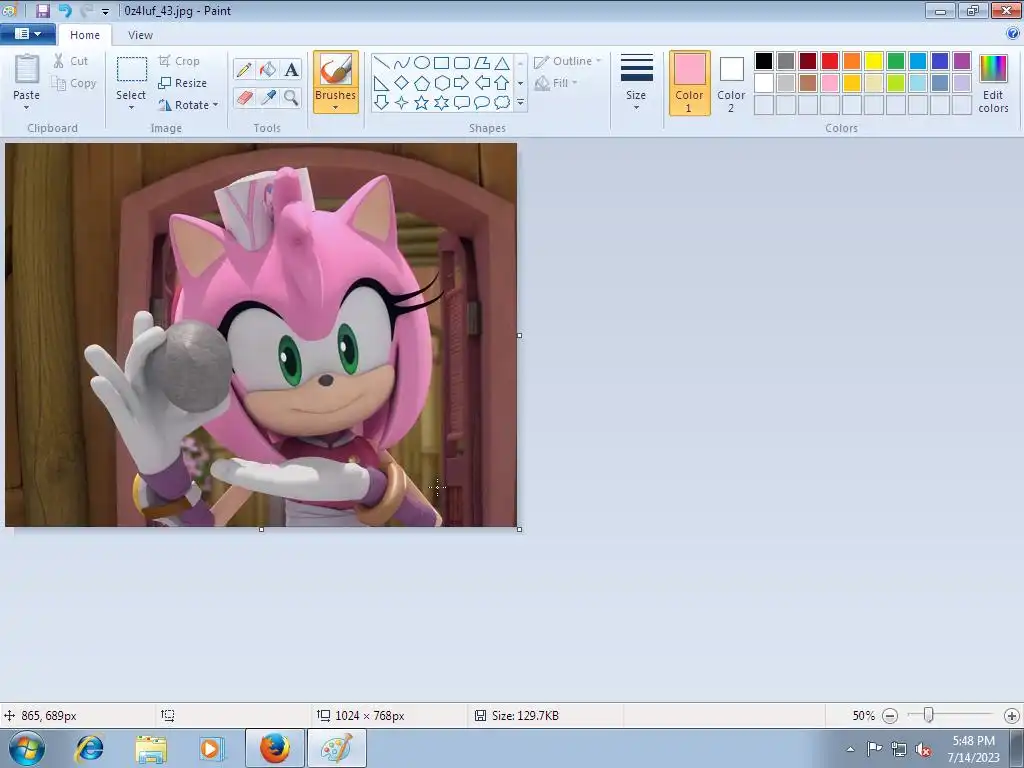1024x768 pixels.
Task: Choose the Five-point star shape
Action: (x=422, y=103)
